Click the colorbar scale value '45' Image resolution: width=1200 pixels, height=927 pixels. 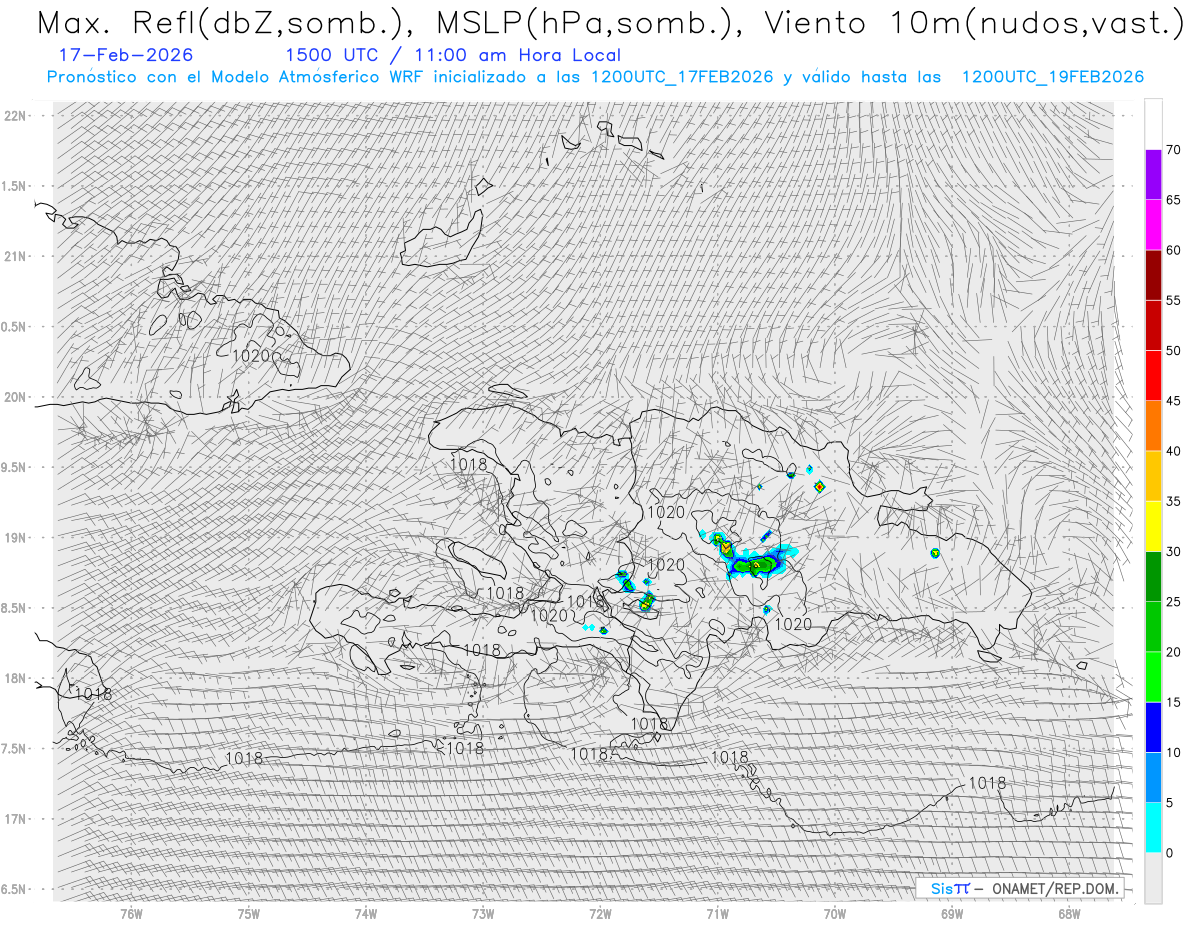(1173, 401)
